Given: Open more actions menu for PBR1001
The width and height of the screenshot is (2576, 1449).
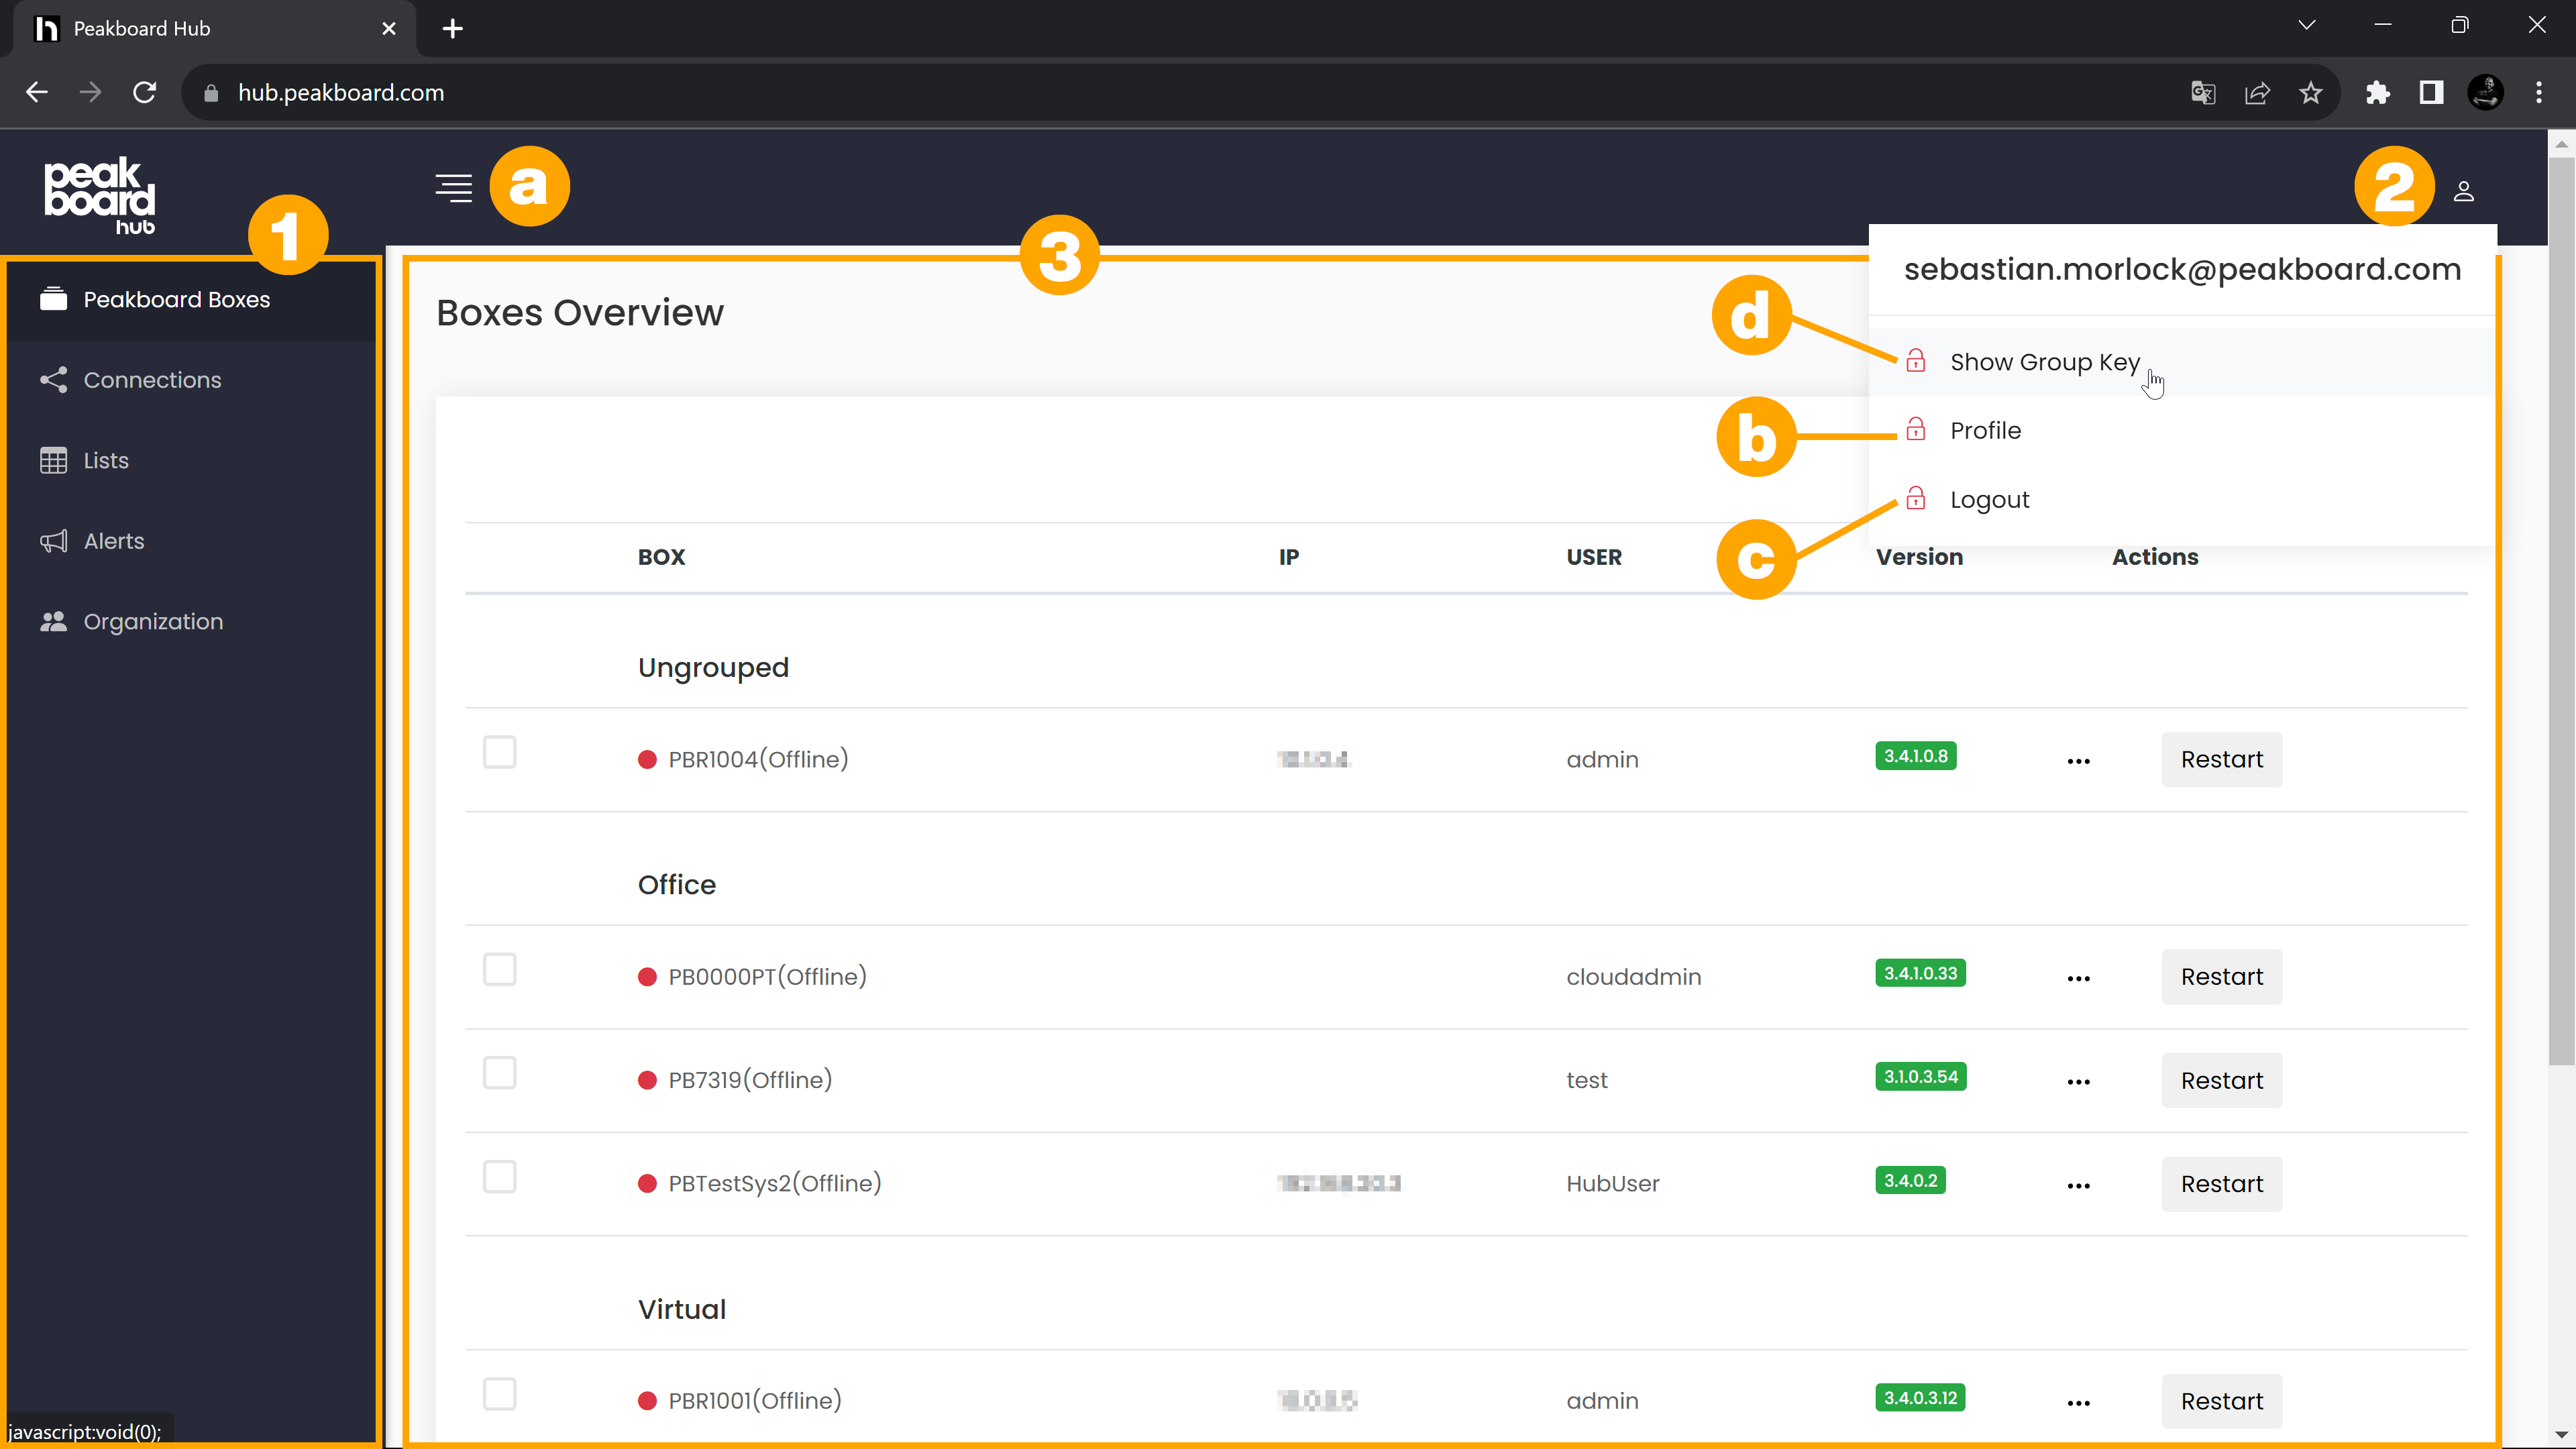Looking at the screenshot, I should tap(2078, 1403).
